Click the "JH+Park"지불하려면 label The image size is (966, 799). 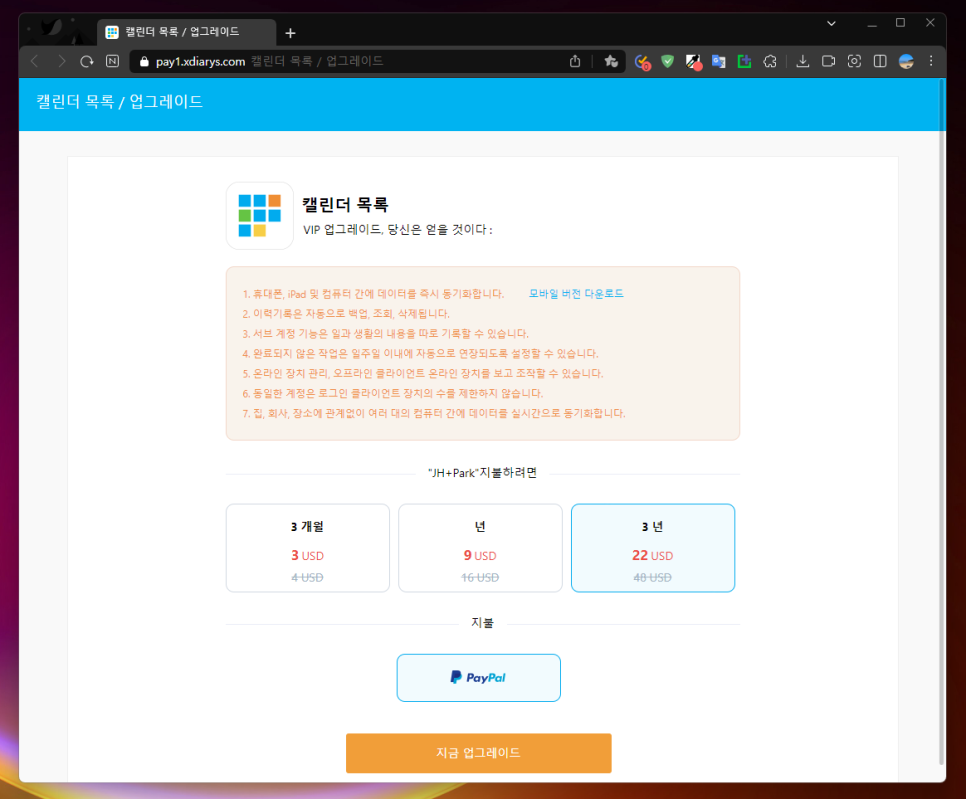tap(482, 473)
